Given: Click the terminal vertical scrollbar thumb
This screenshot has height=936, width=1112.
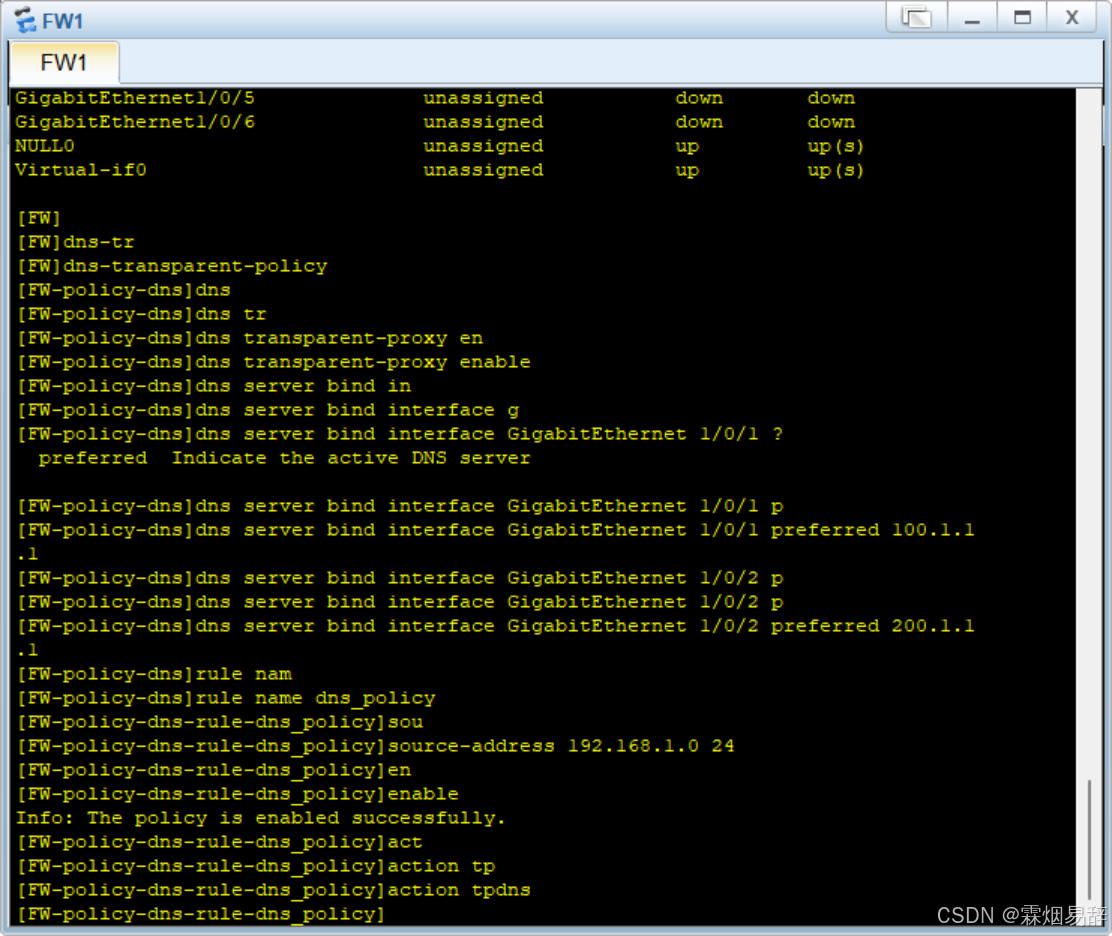Looking at the screenshot, I should coord(1089,840).
